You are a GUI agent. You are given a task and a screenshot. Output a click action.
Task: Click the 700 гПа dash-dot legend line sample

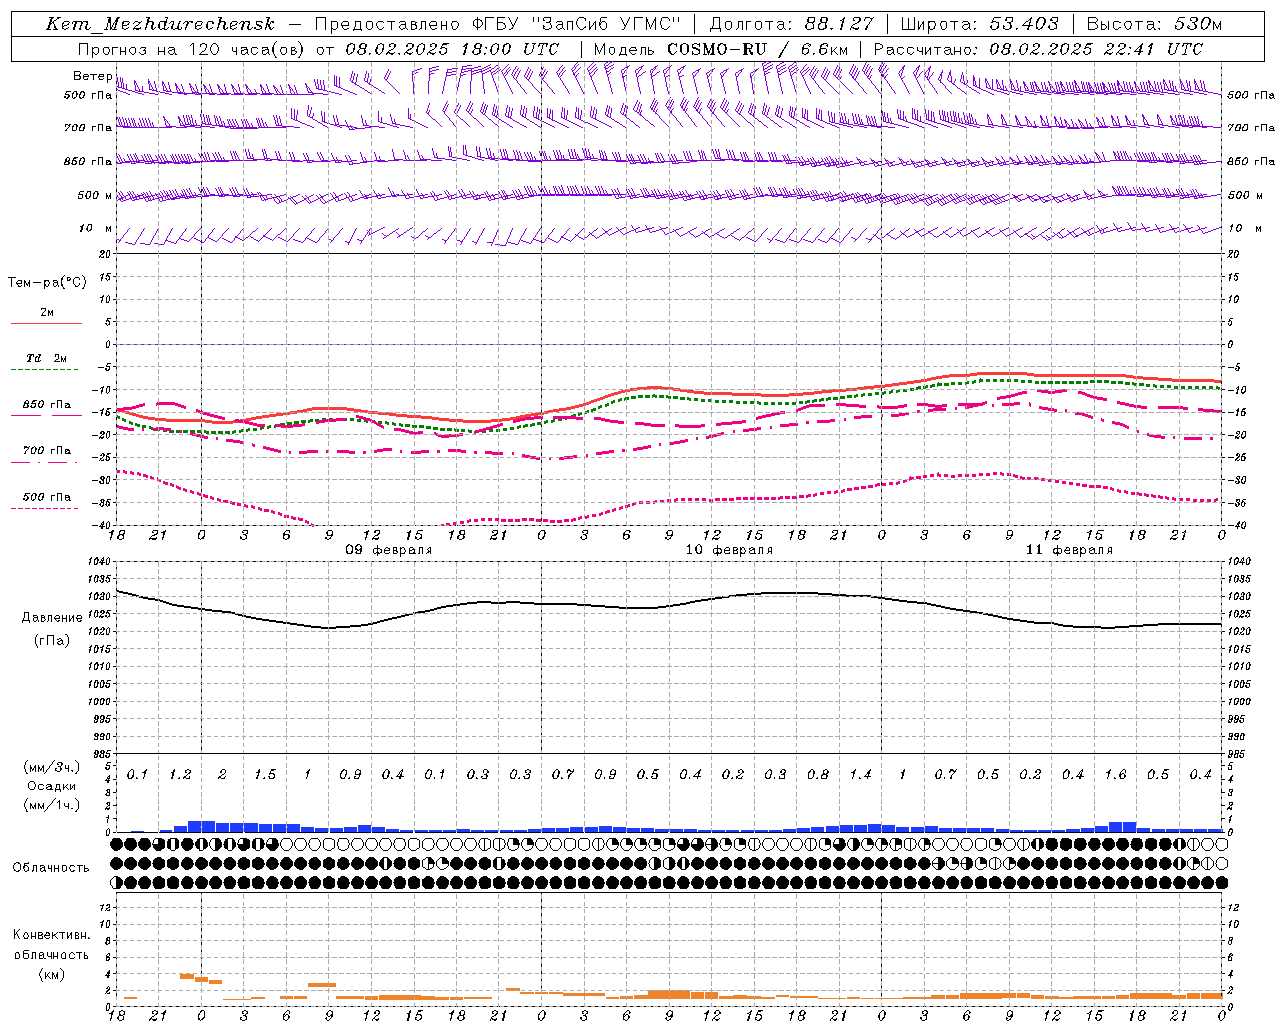[46, 462]
